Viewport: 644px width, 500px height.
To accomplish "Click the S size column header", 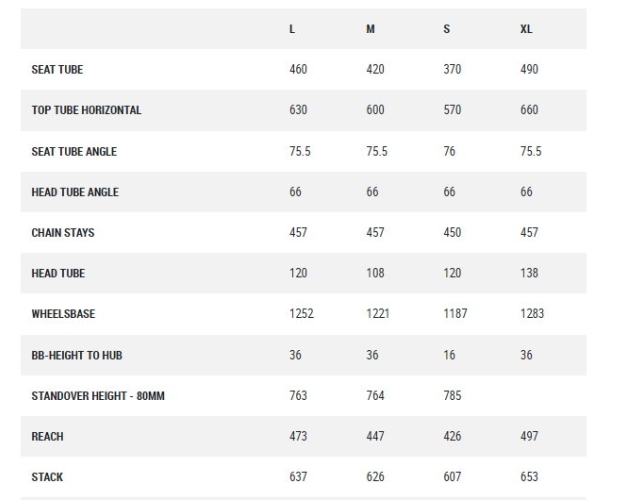I will (x=447, y=29).
